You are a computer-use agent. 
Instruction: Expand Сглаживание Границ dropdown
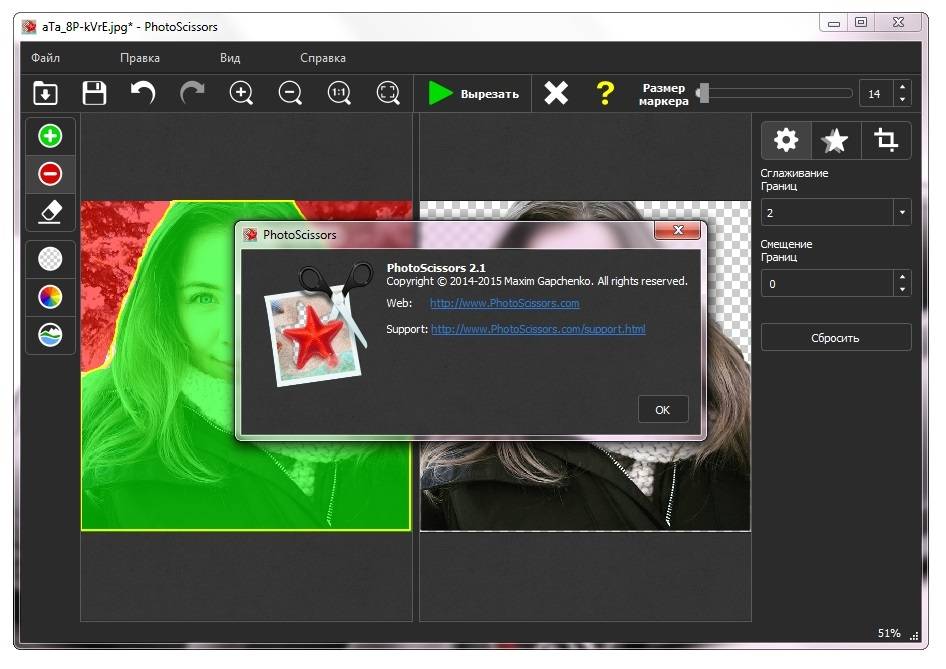click(x=902, y=212)
